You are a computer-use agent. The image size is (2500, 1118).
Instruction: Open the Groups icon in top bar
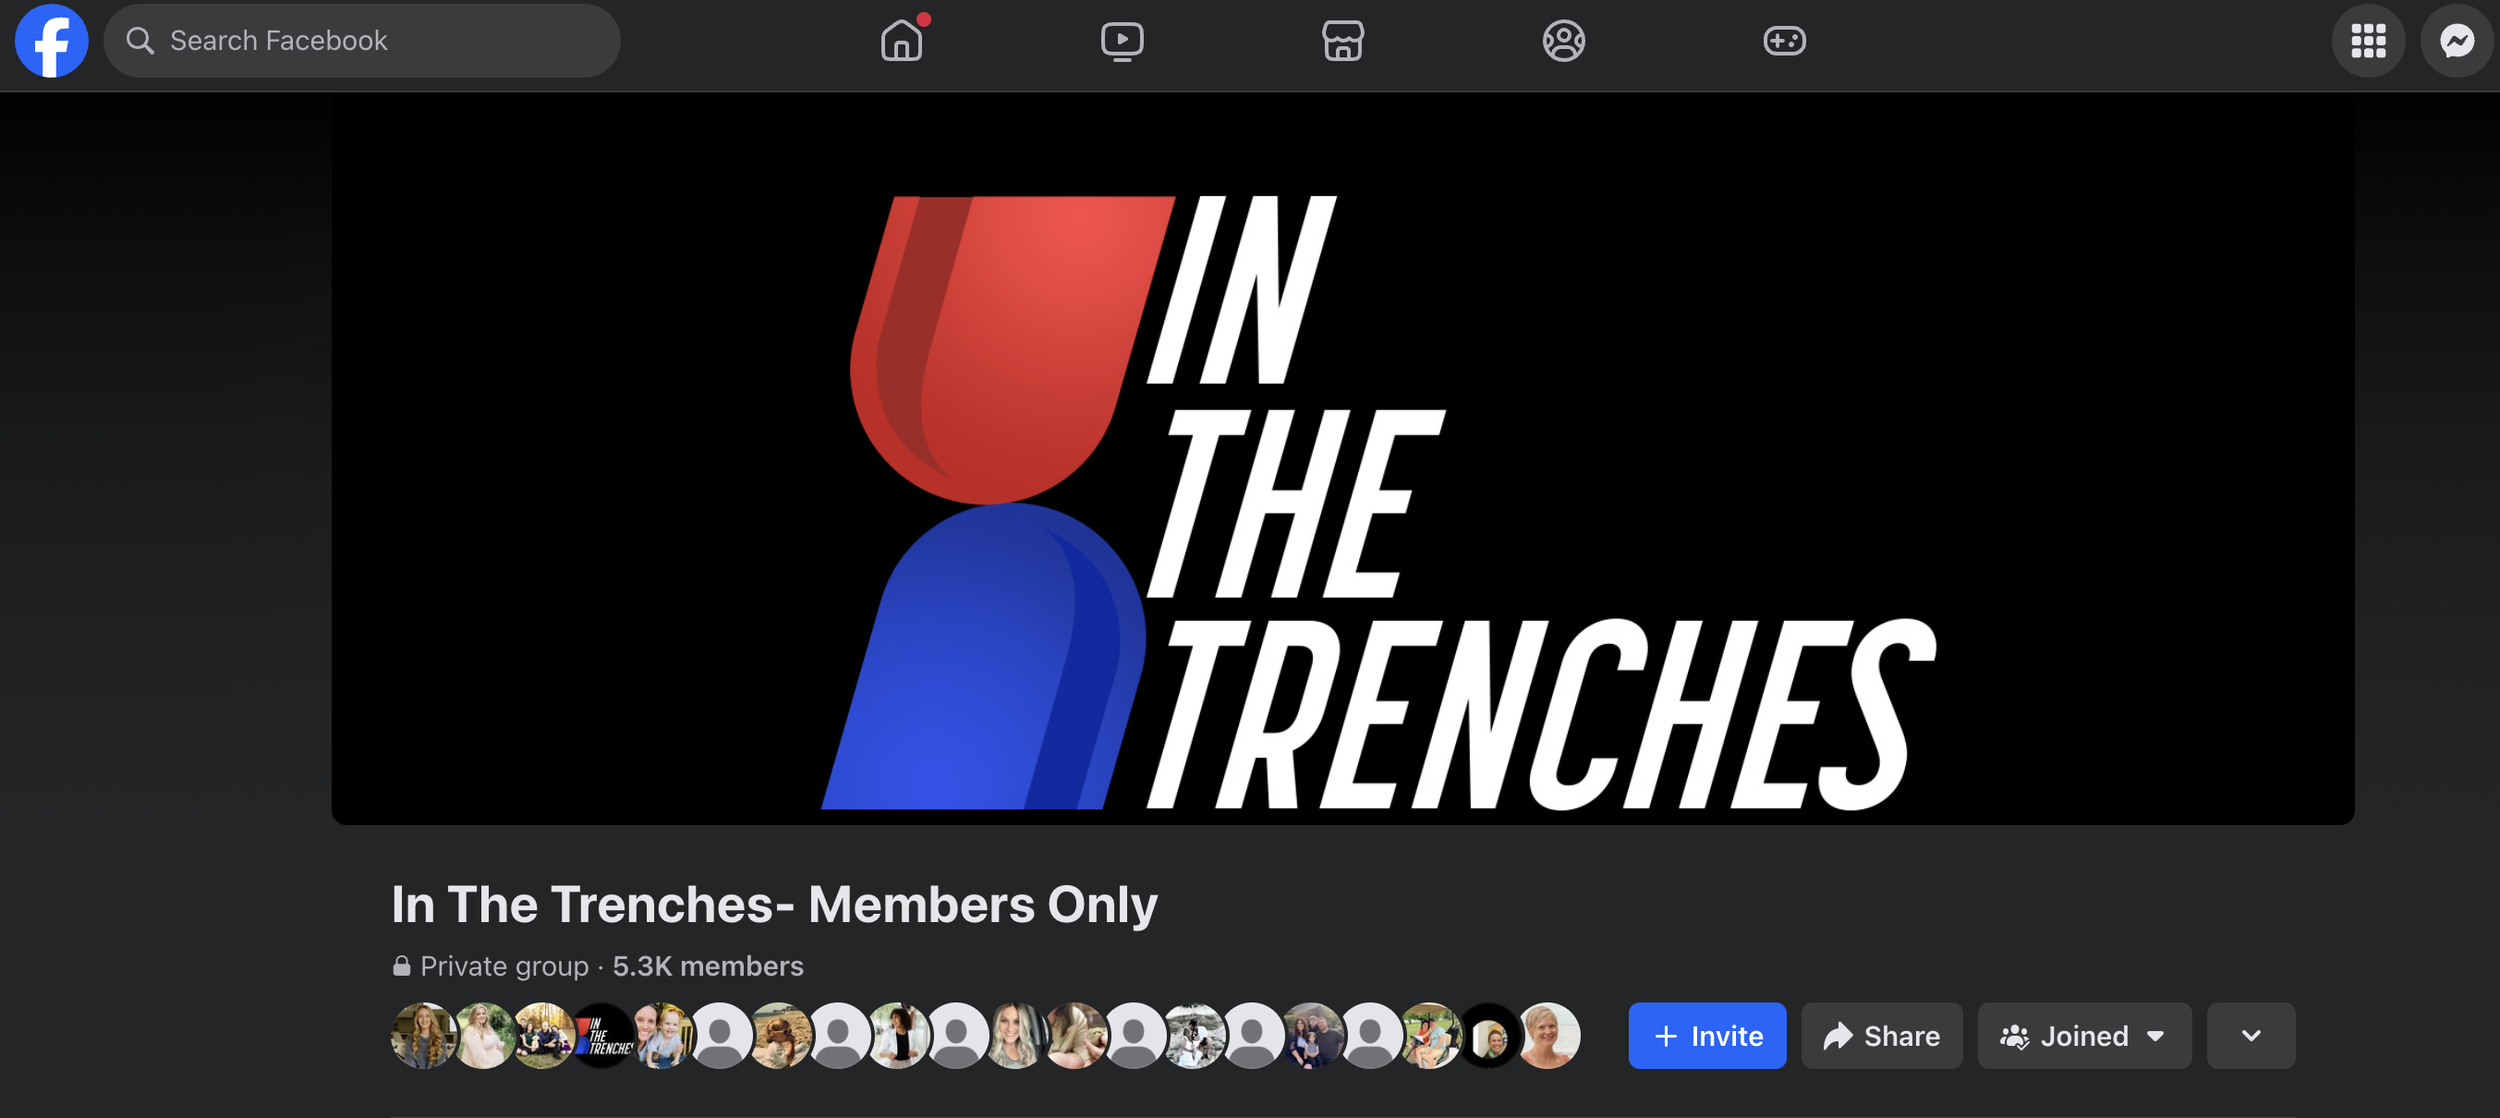[1563, 41]
